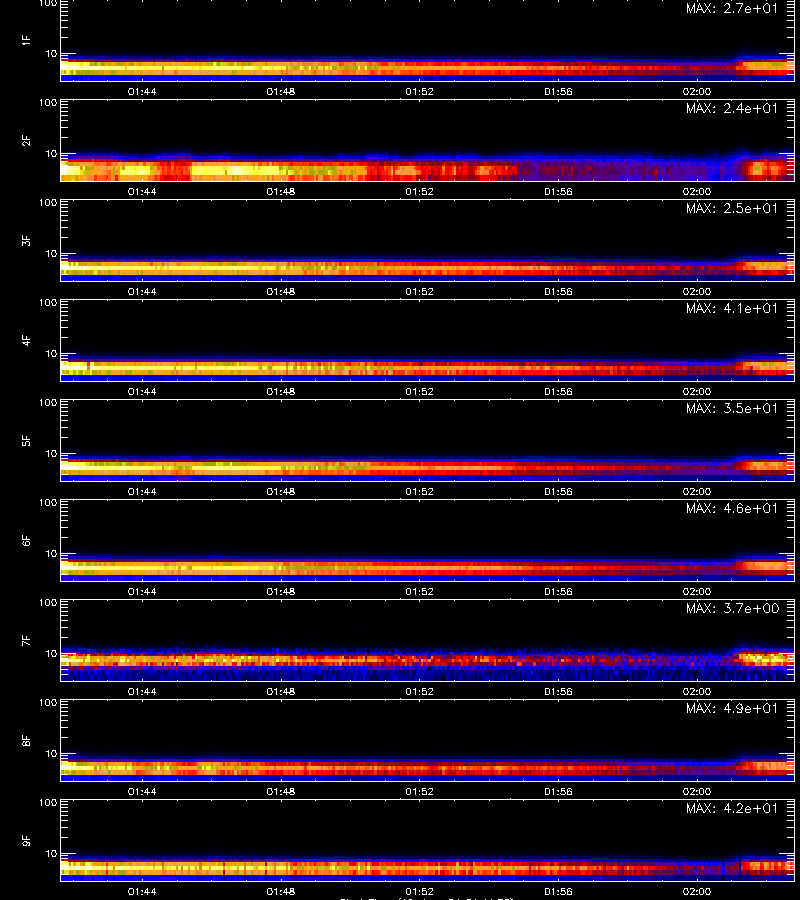Screen dimensions: 800x900
Task: Click 02:00 on the 4F time axis
Action: [697, 391]
